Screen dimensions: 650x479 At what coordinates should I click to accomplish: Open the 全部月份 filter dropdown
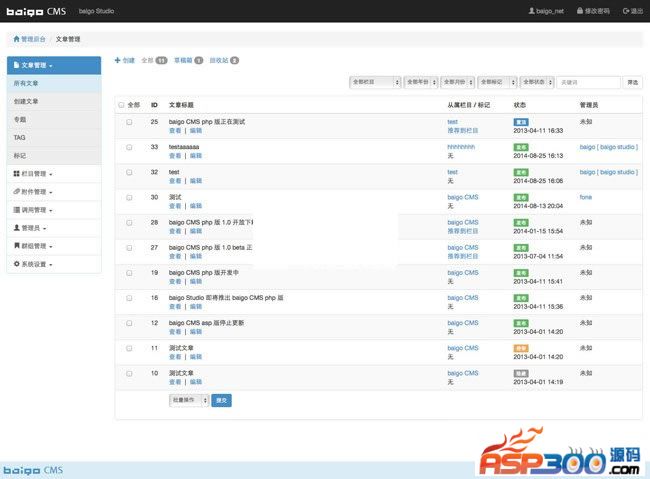point(458,82)
